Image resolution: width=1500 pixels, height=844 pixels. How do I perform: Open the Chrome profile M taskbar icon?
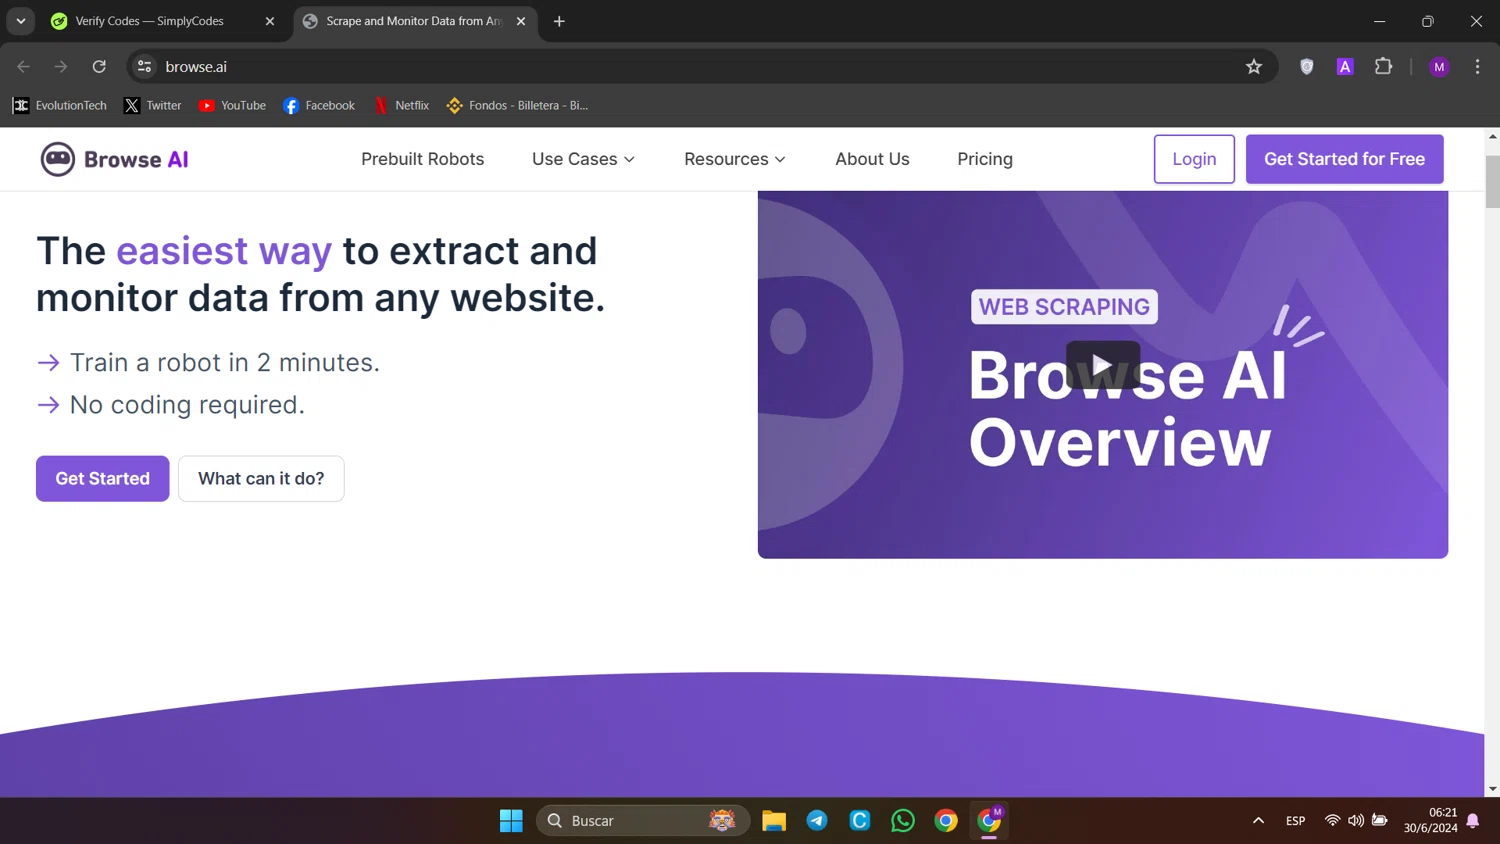pyautogui.click(x=989, y=821)
